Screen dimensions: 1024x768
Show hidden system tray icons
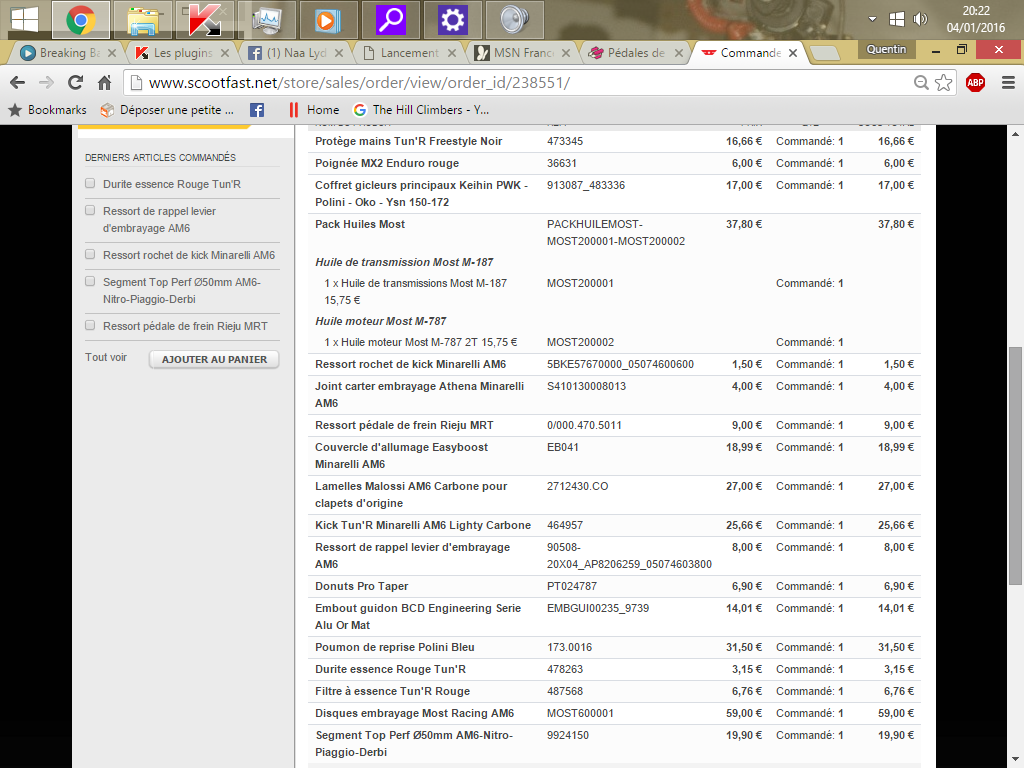[x=872, y=19]
